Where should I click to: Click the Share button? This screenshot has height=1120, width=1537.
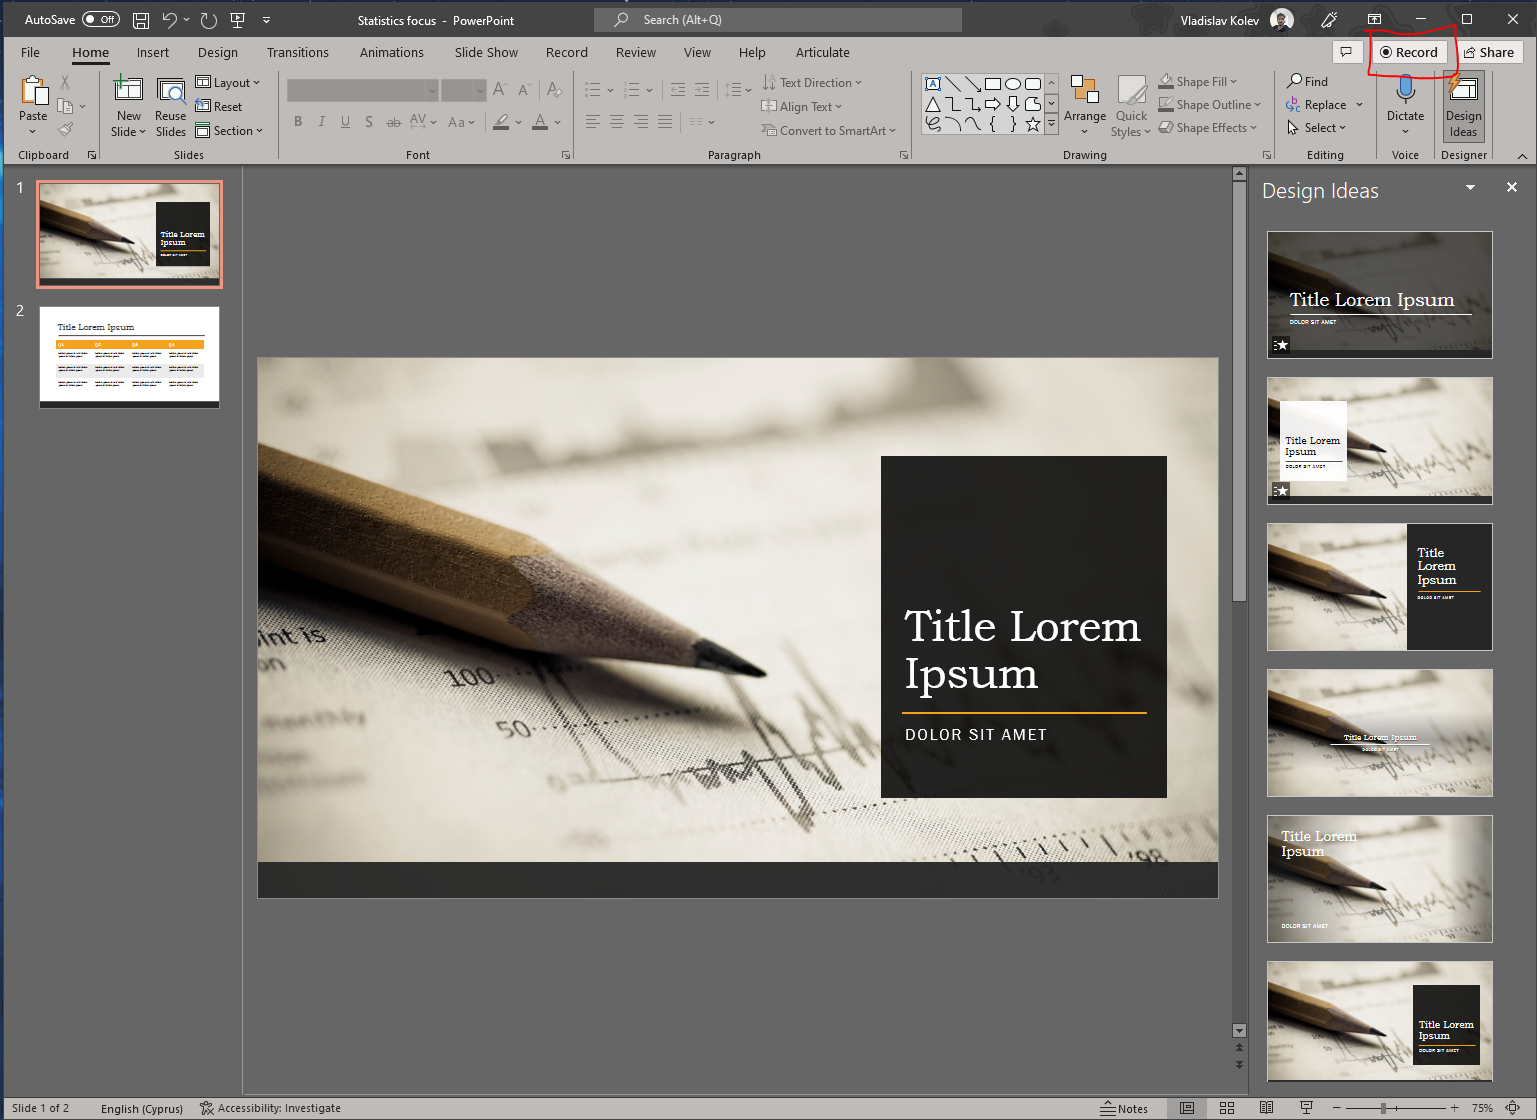tap(1490, 52)
